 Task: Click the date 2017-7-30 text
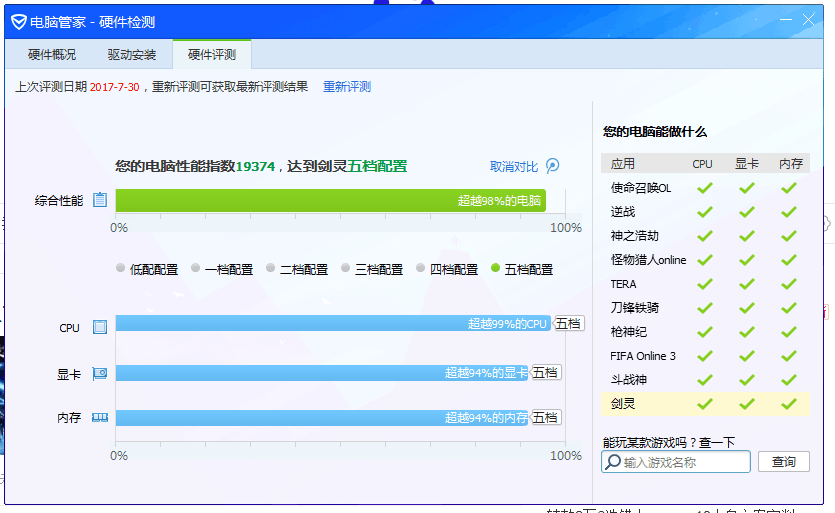[x=114, y=87]
